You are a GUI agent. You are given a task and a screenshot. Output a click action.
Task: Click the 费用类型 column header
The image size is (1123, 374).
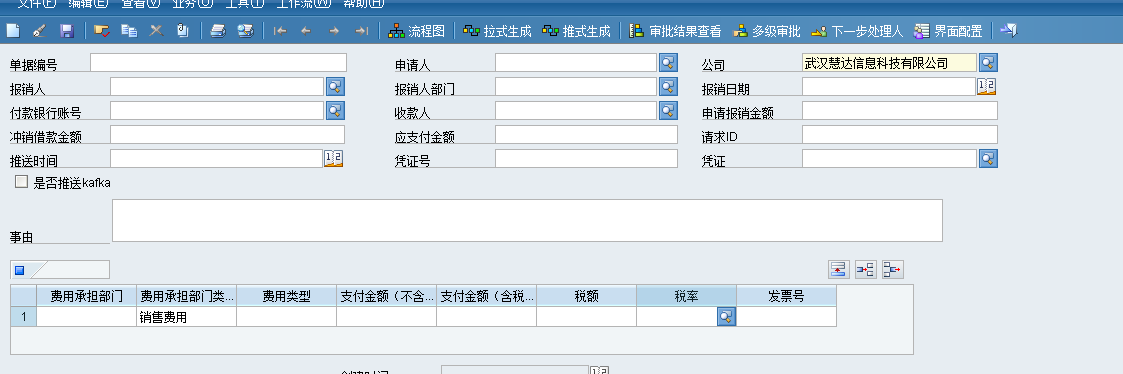coord(286,297)
